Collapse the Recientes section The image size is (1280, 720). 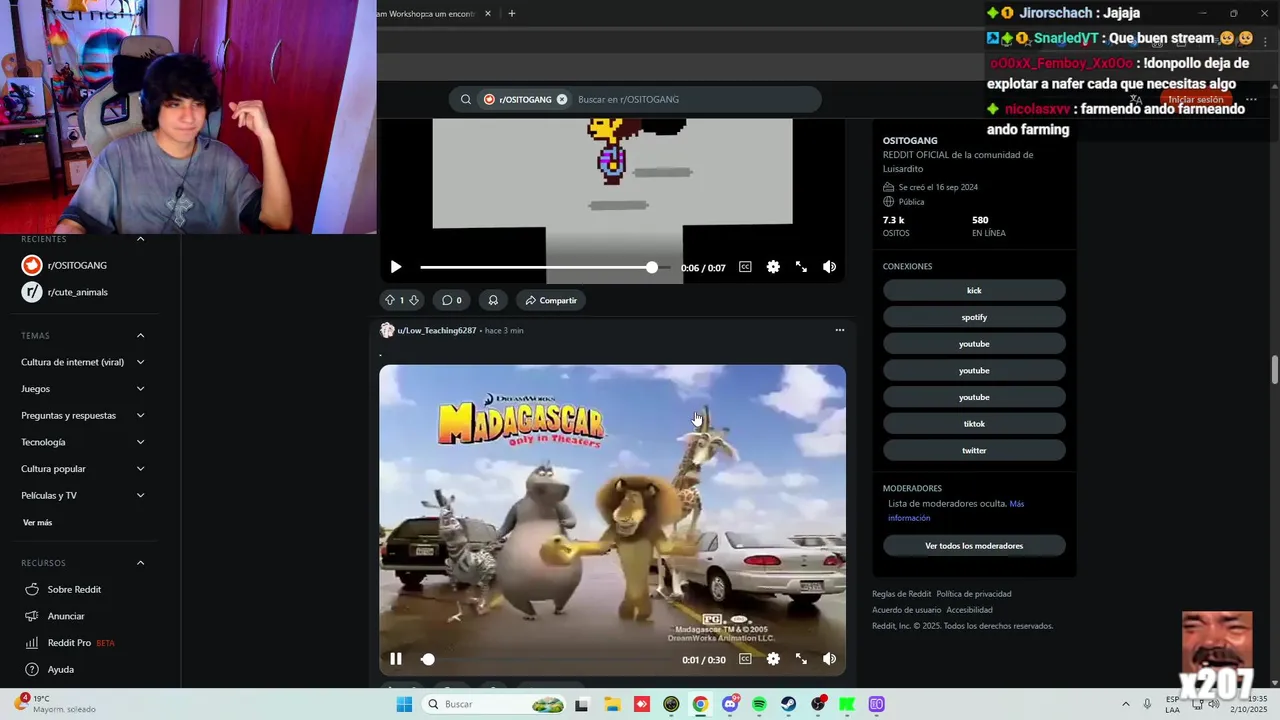pyautogui.click(x=140, y=239)
